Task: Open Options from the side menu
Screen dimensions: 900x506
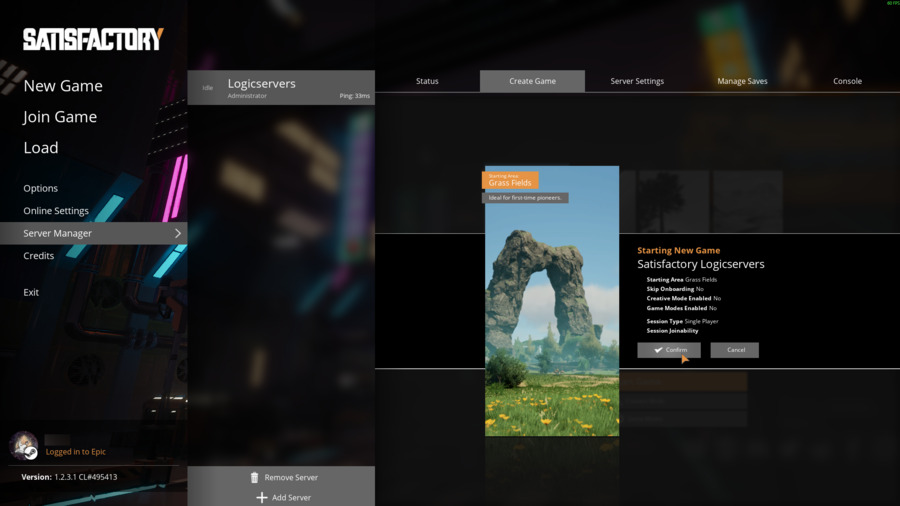Action: coord(40,188)
